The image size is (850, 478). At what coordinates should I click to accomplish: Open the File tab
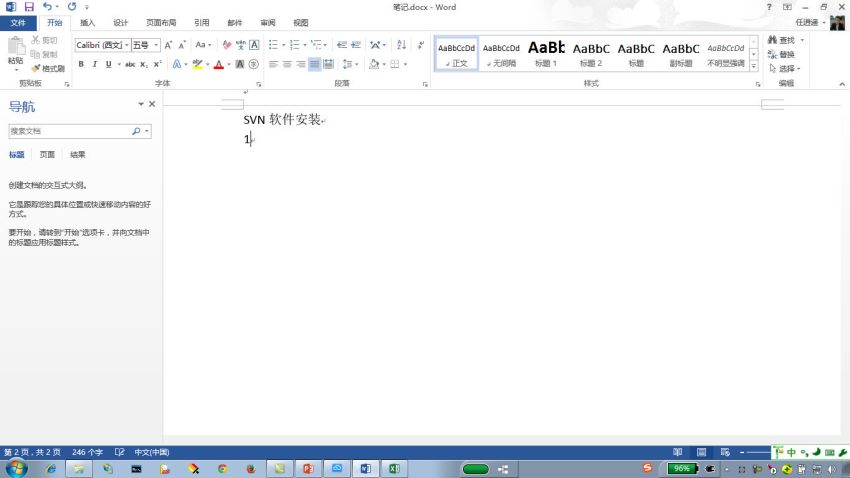tap(18, 23)
